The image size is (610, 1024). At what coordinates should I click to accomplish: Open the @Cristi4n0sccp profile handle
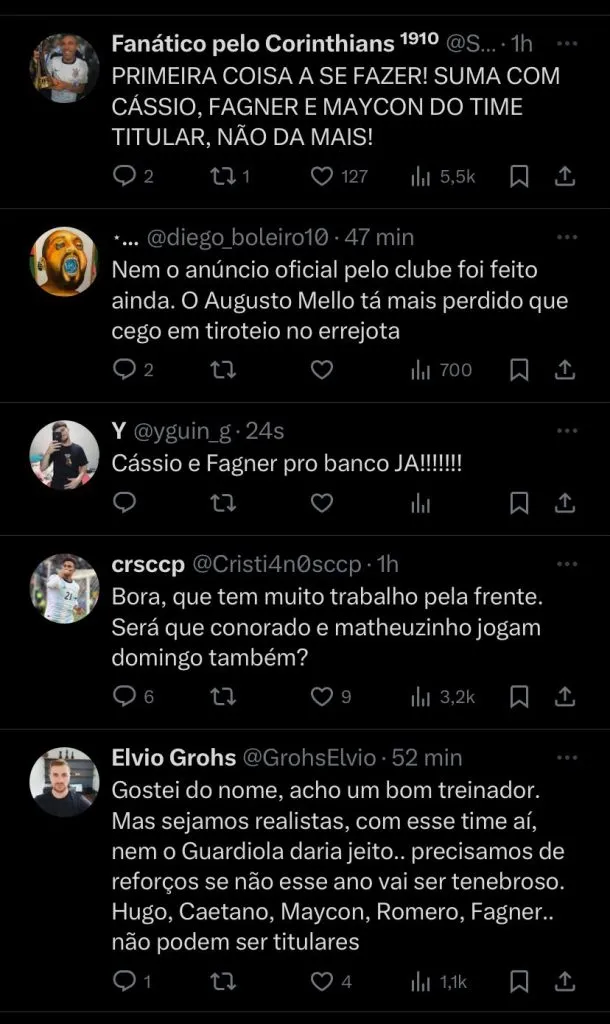pyautogui.click(x=276, y=564)
